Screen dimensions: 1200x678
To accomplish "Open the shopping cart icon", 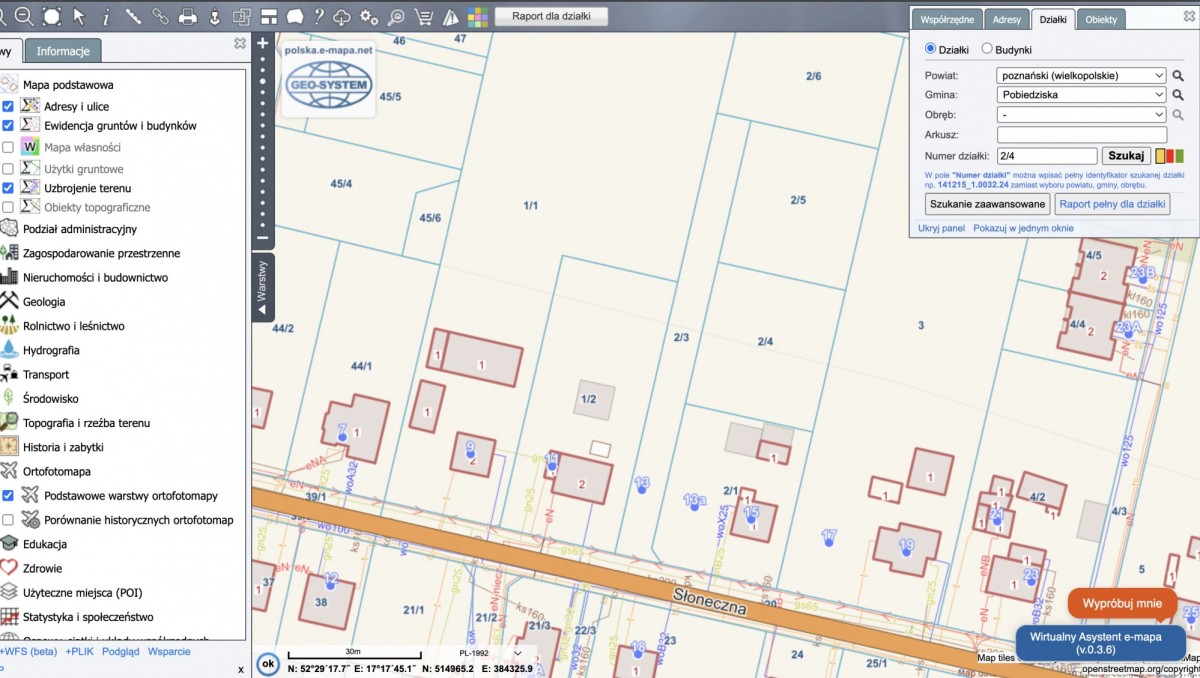I will [x=423, y=16].
